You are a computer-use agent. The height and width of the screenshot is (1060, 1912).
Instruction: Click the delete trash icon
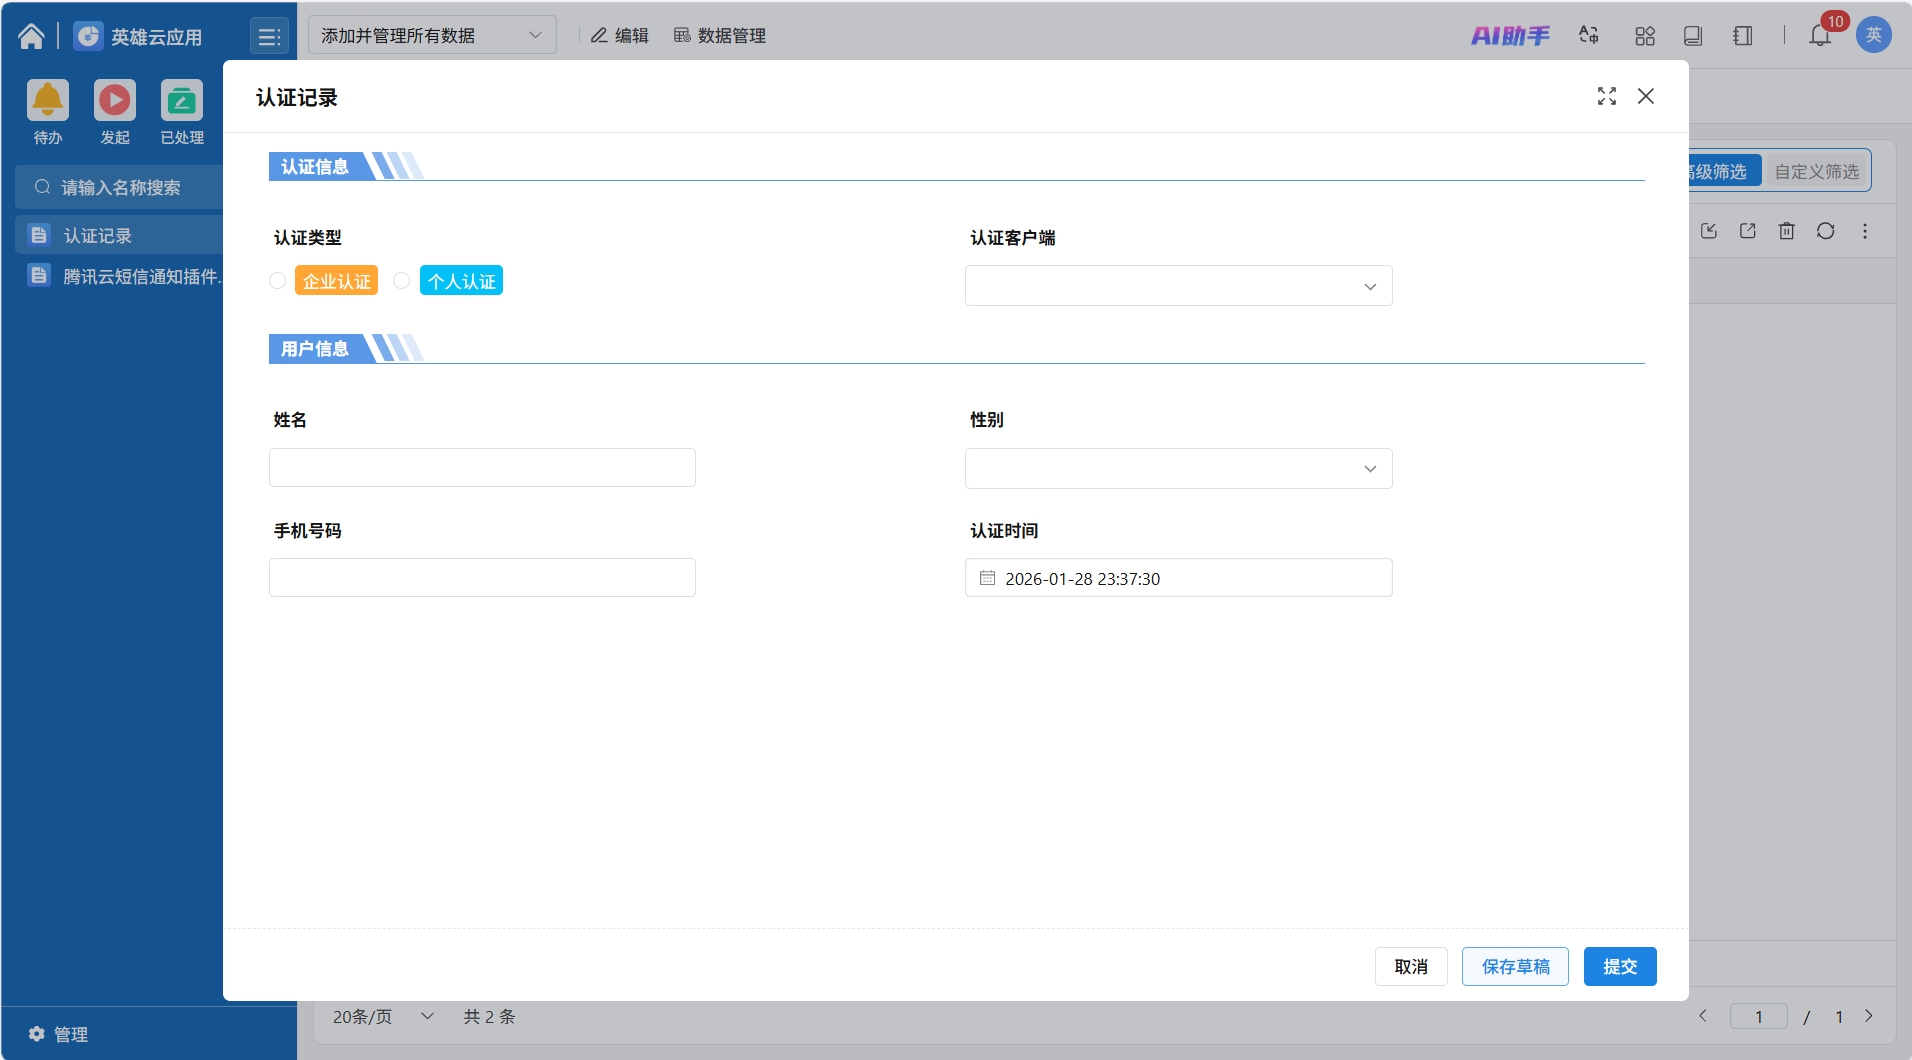tap(1786, 231)
